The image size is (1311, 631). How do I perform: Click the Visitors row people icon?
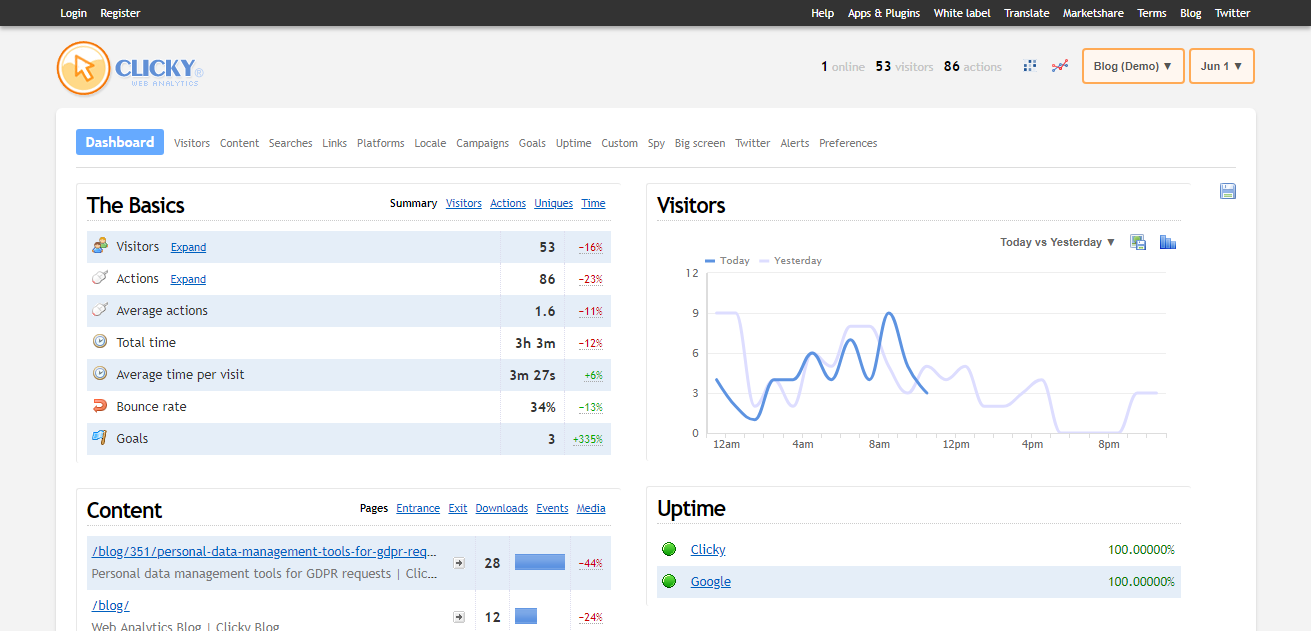click(99, 246)
